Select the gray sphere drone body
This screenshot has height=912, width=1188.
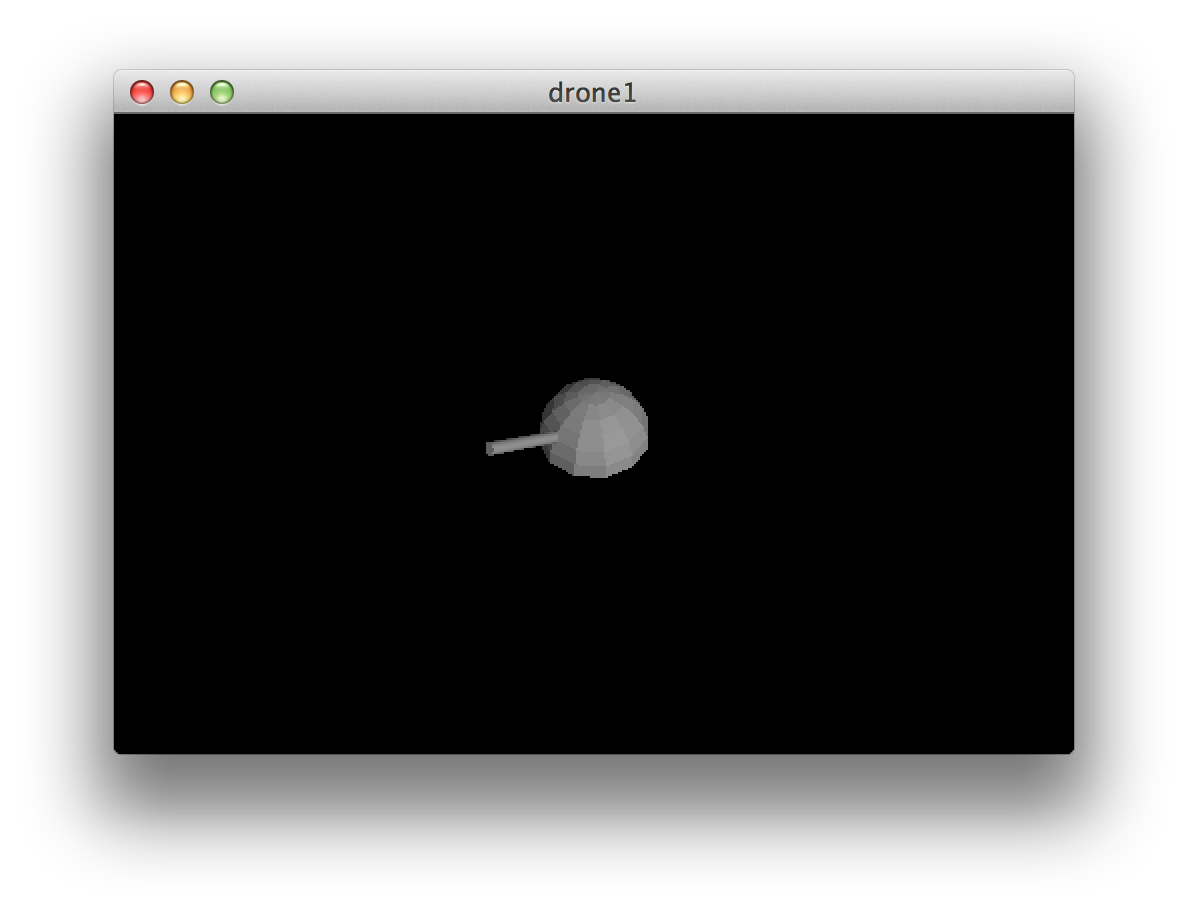pos(596,428)
